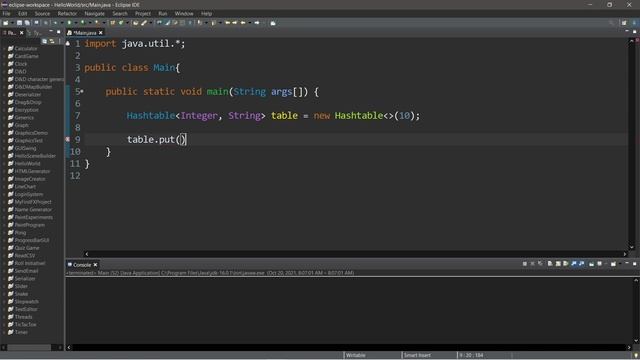Screen dimensions: 640x360
Task: Click Link with Editor in Package Explorer
Action: tap(52, 41)
